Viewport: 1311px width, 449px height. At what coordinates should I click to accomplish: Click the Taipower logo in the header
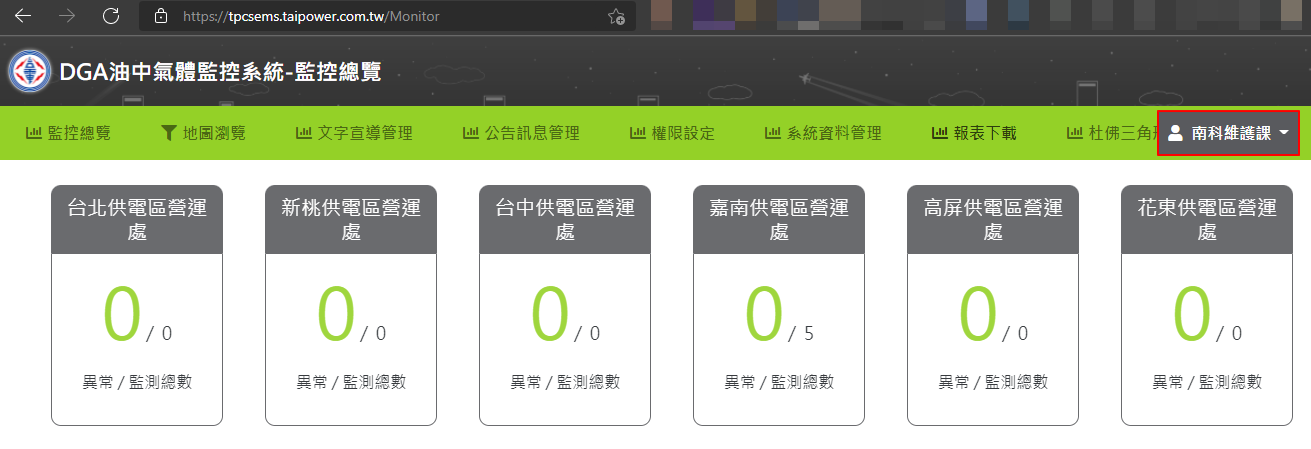tap(31, 72)
